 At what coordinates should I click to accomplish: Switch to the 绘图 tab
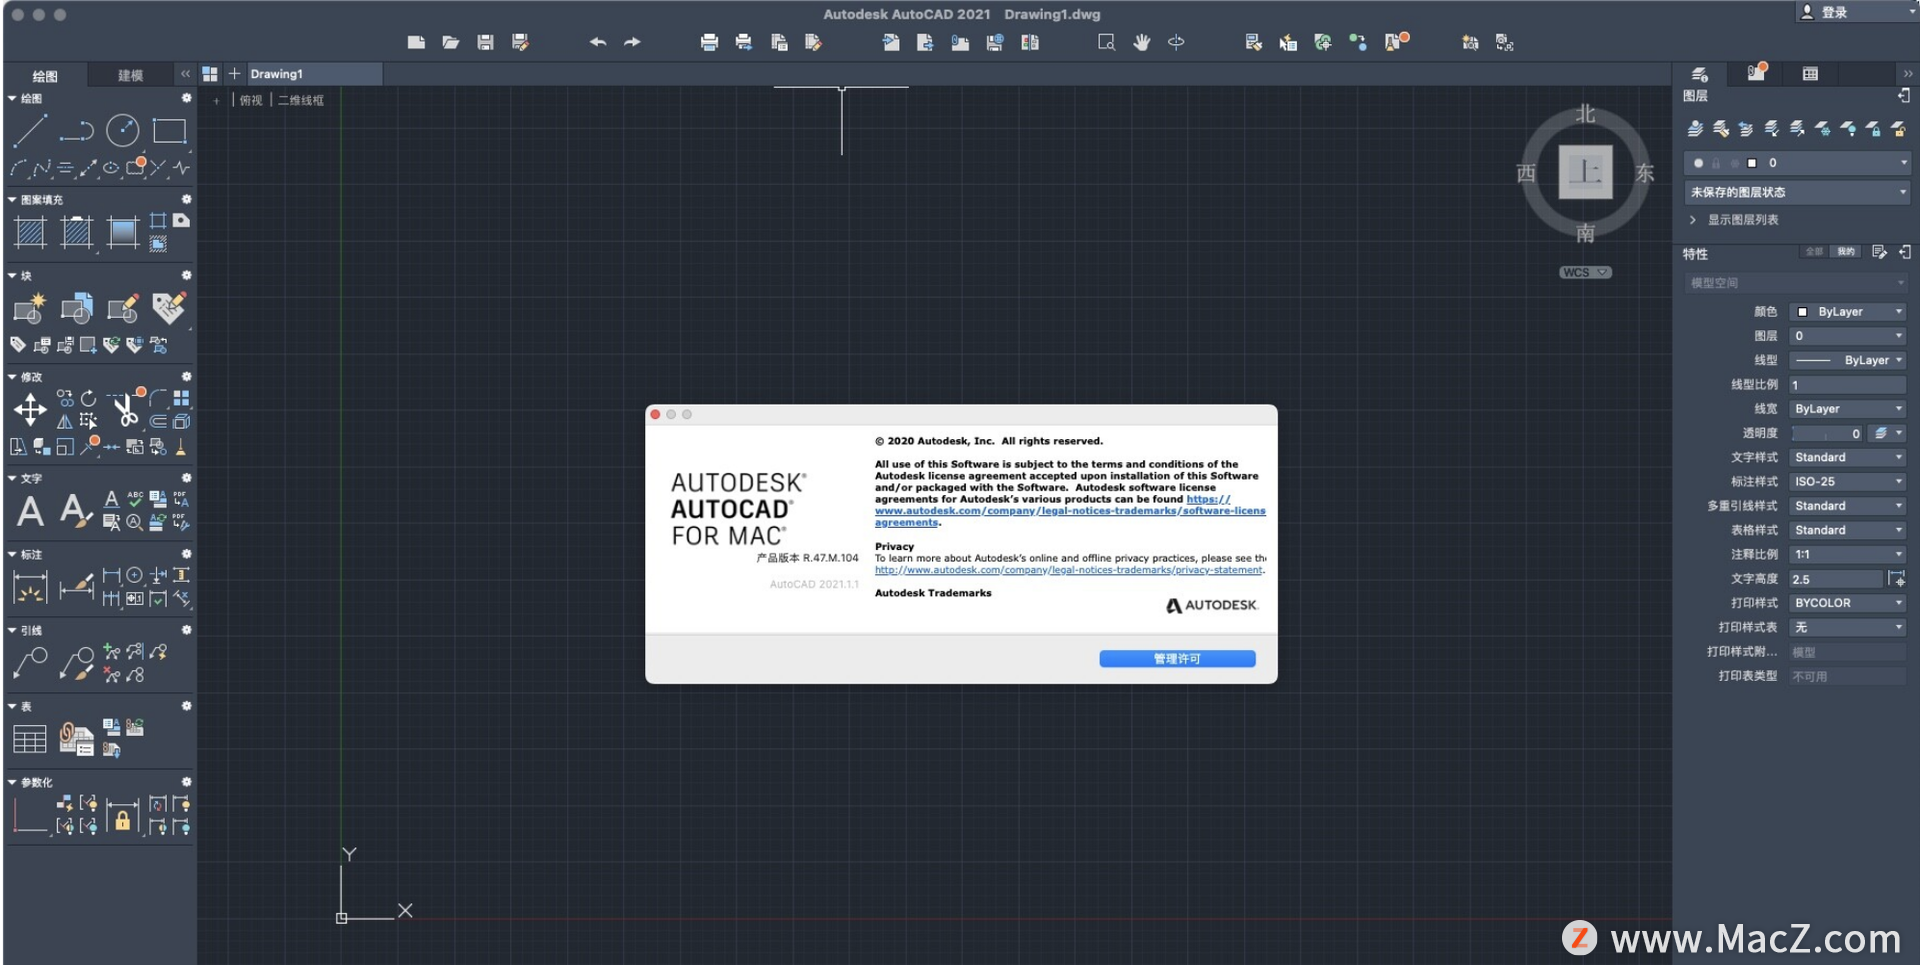(45, 75)
